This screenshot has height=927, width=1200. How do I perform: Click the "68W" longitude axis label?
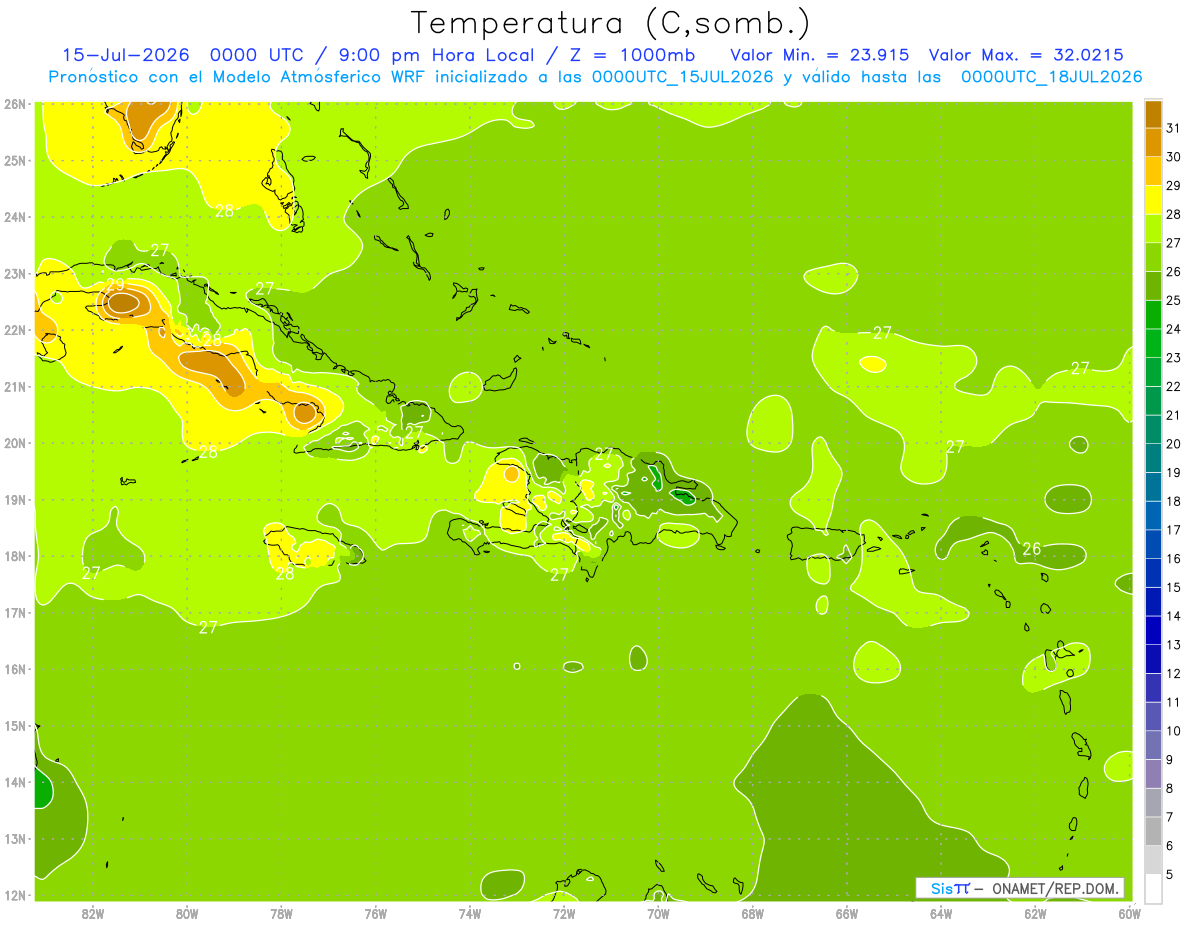click(x=753, y=913)
